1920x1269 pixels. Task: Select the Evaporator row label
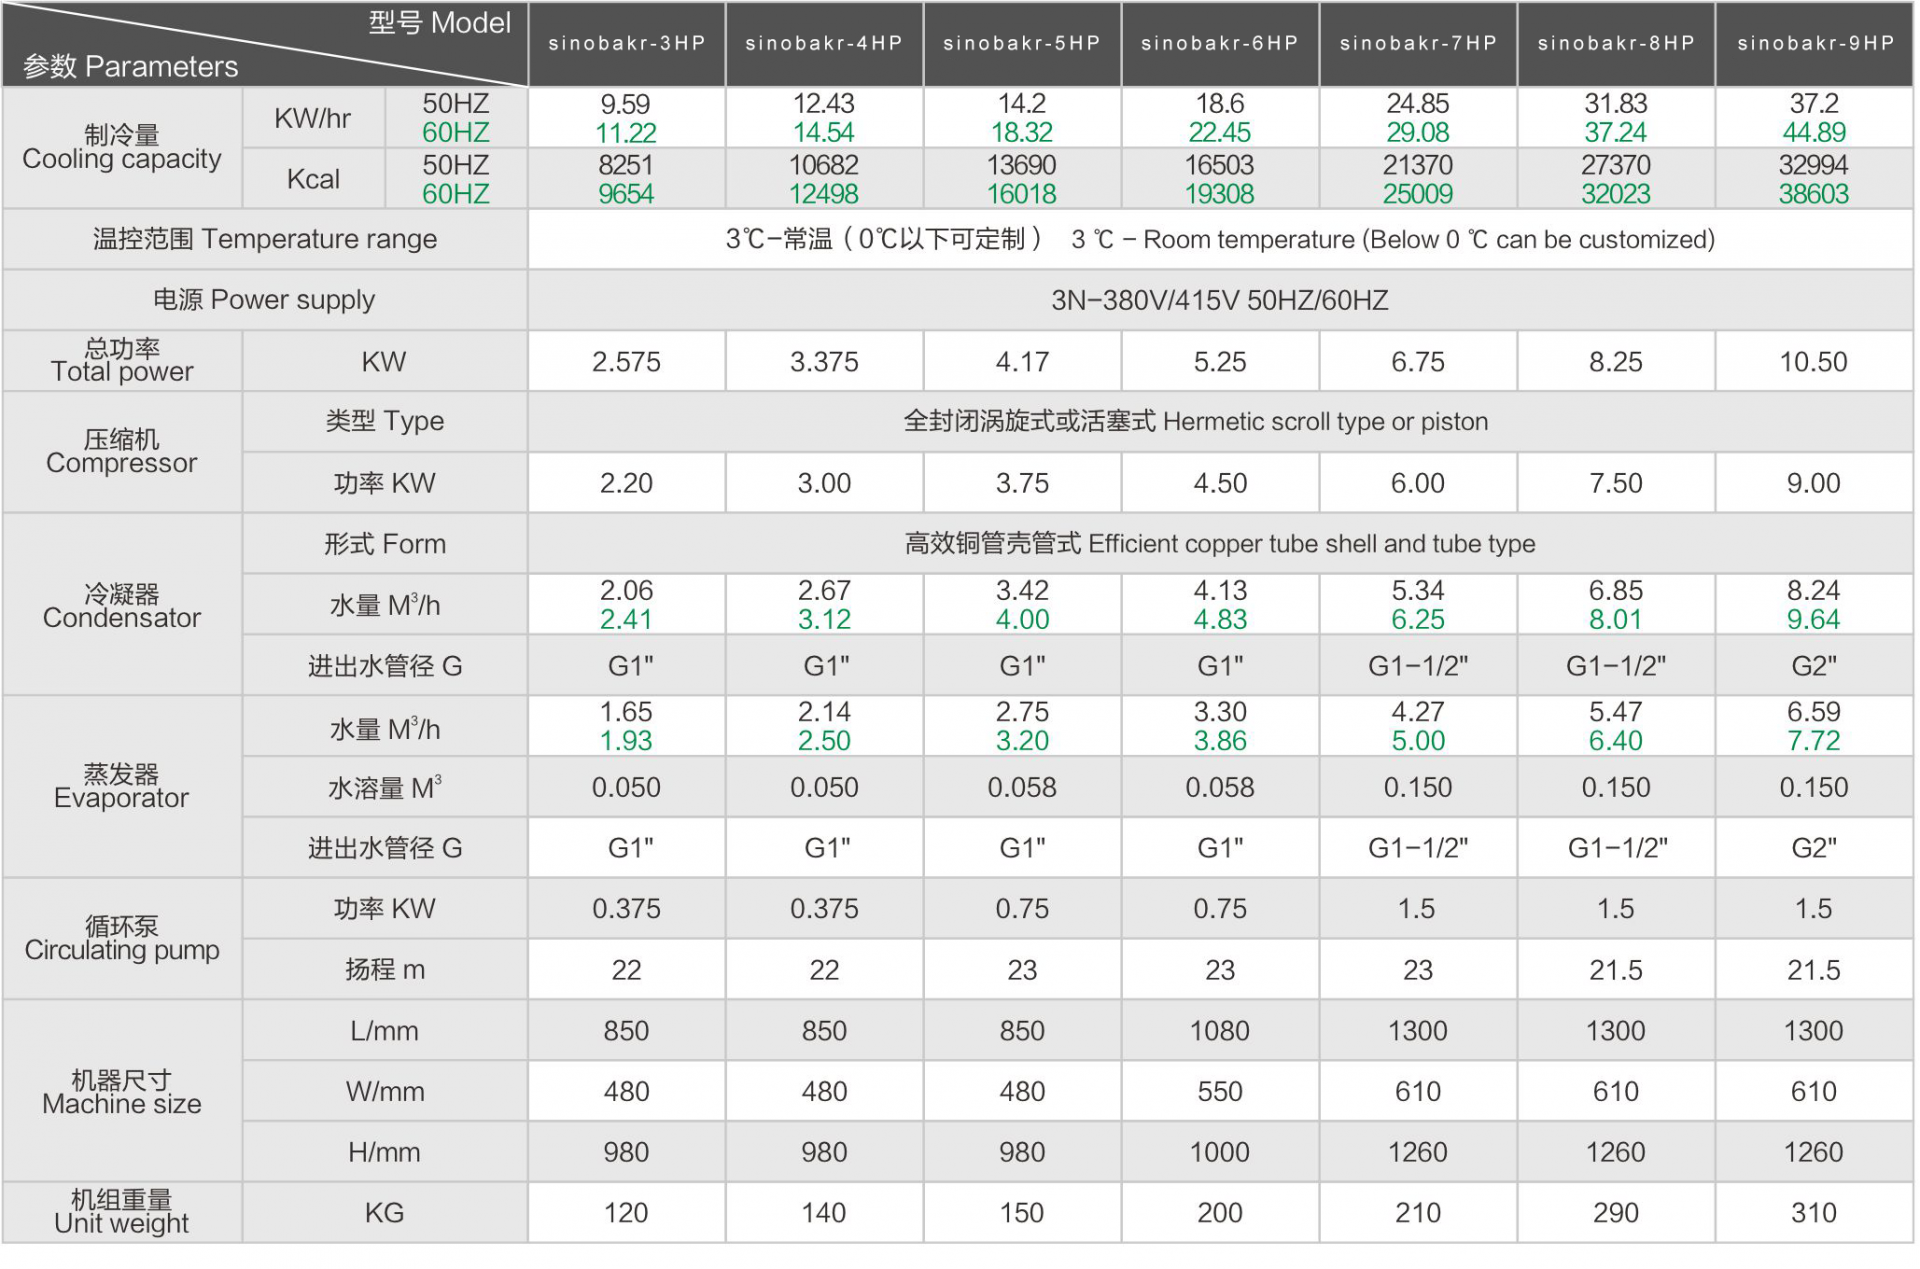click(x=122, y=787)
